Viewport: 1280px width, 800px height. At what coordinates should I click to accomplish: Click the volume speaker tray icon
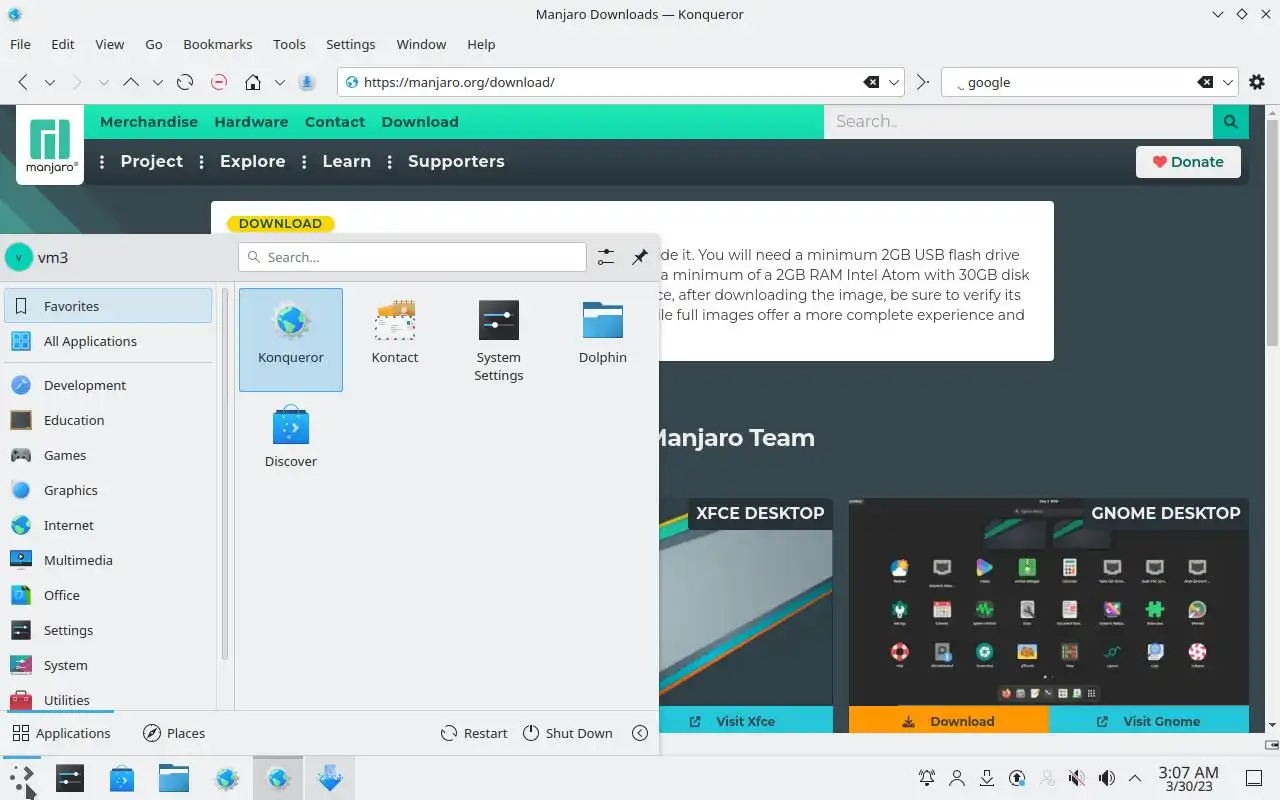(1107, 778)
